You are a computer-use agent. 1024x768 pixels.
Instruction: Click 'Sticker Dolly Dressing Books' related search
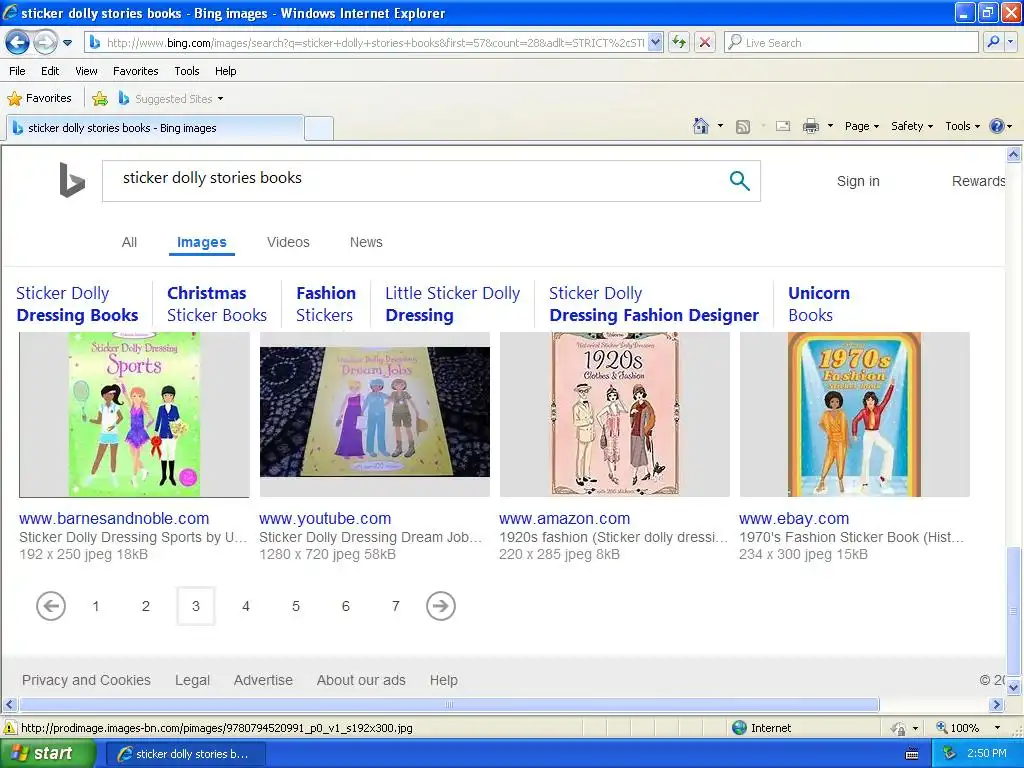(77, 304)
